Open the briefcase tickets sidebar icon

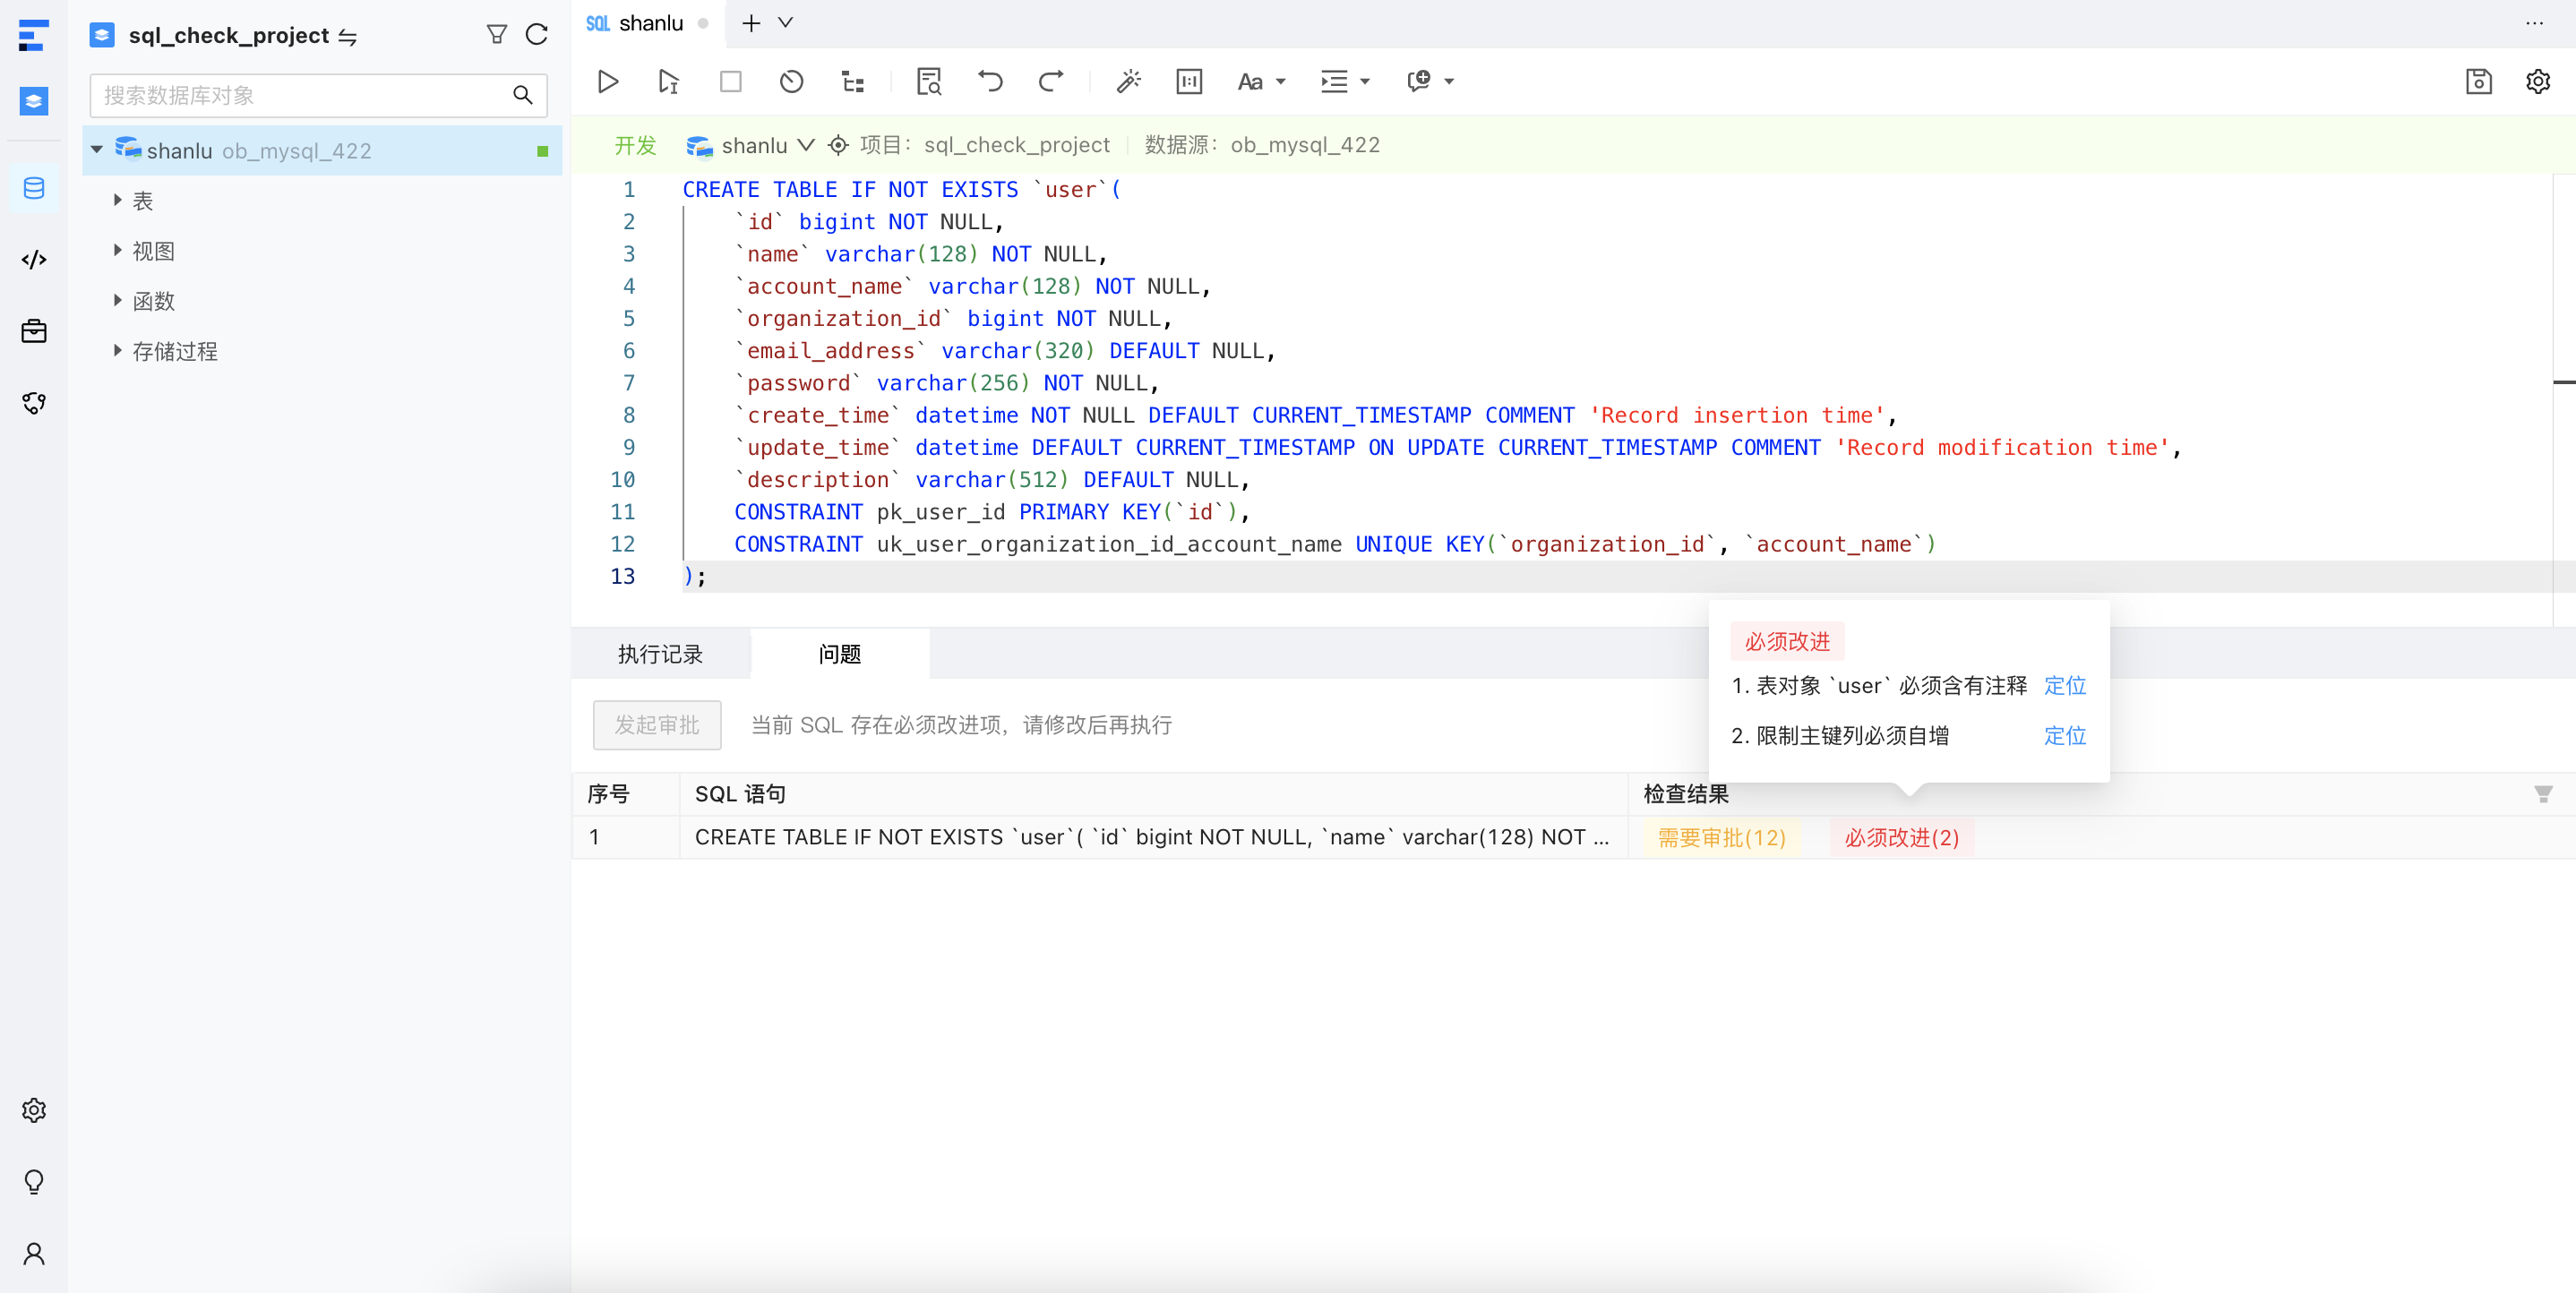tap(34, 331)
